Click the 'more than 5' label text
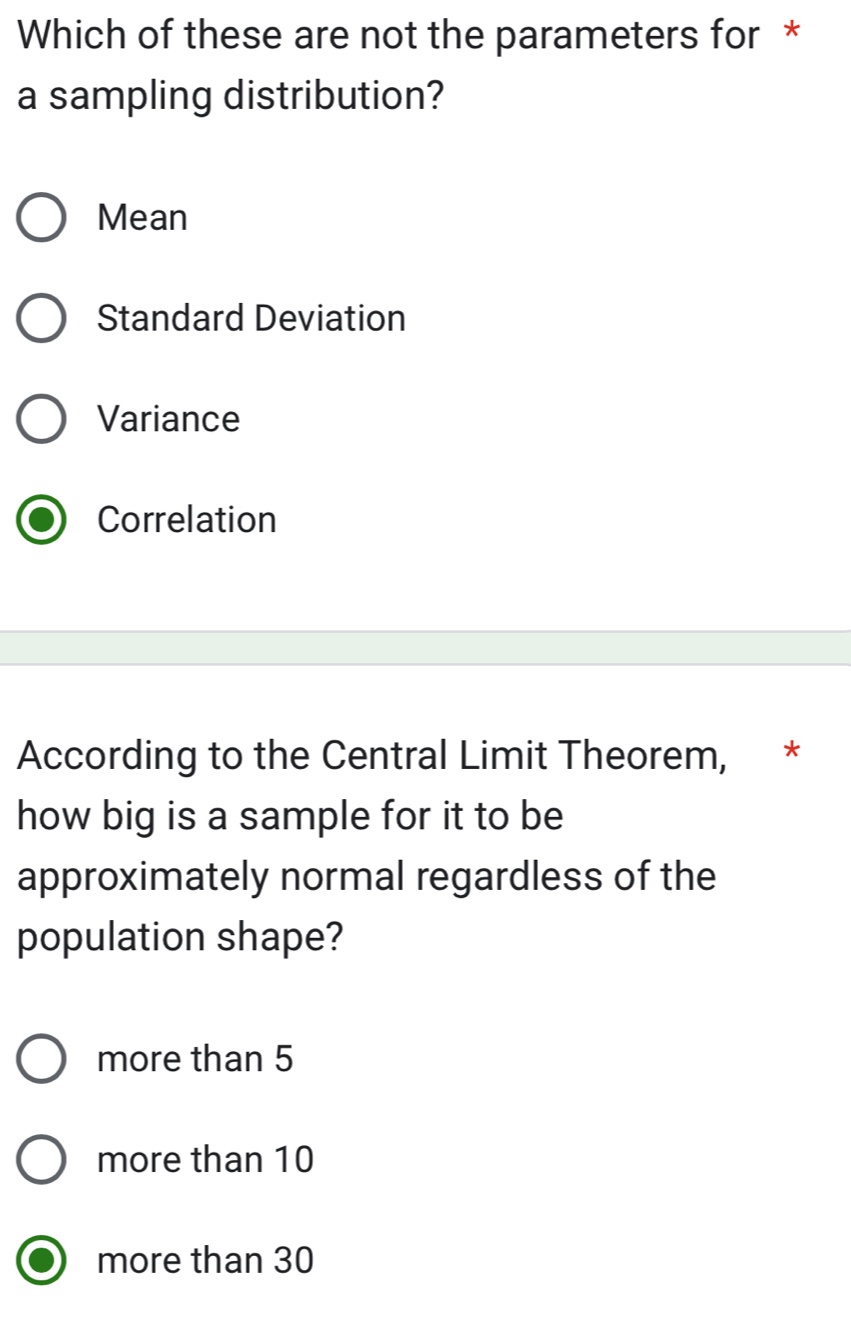Screen dimensions: 851x1334 (196, 1059)
